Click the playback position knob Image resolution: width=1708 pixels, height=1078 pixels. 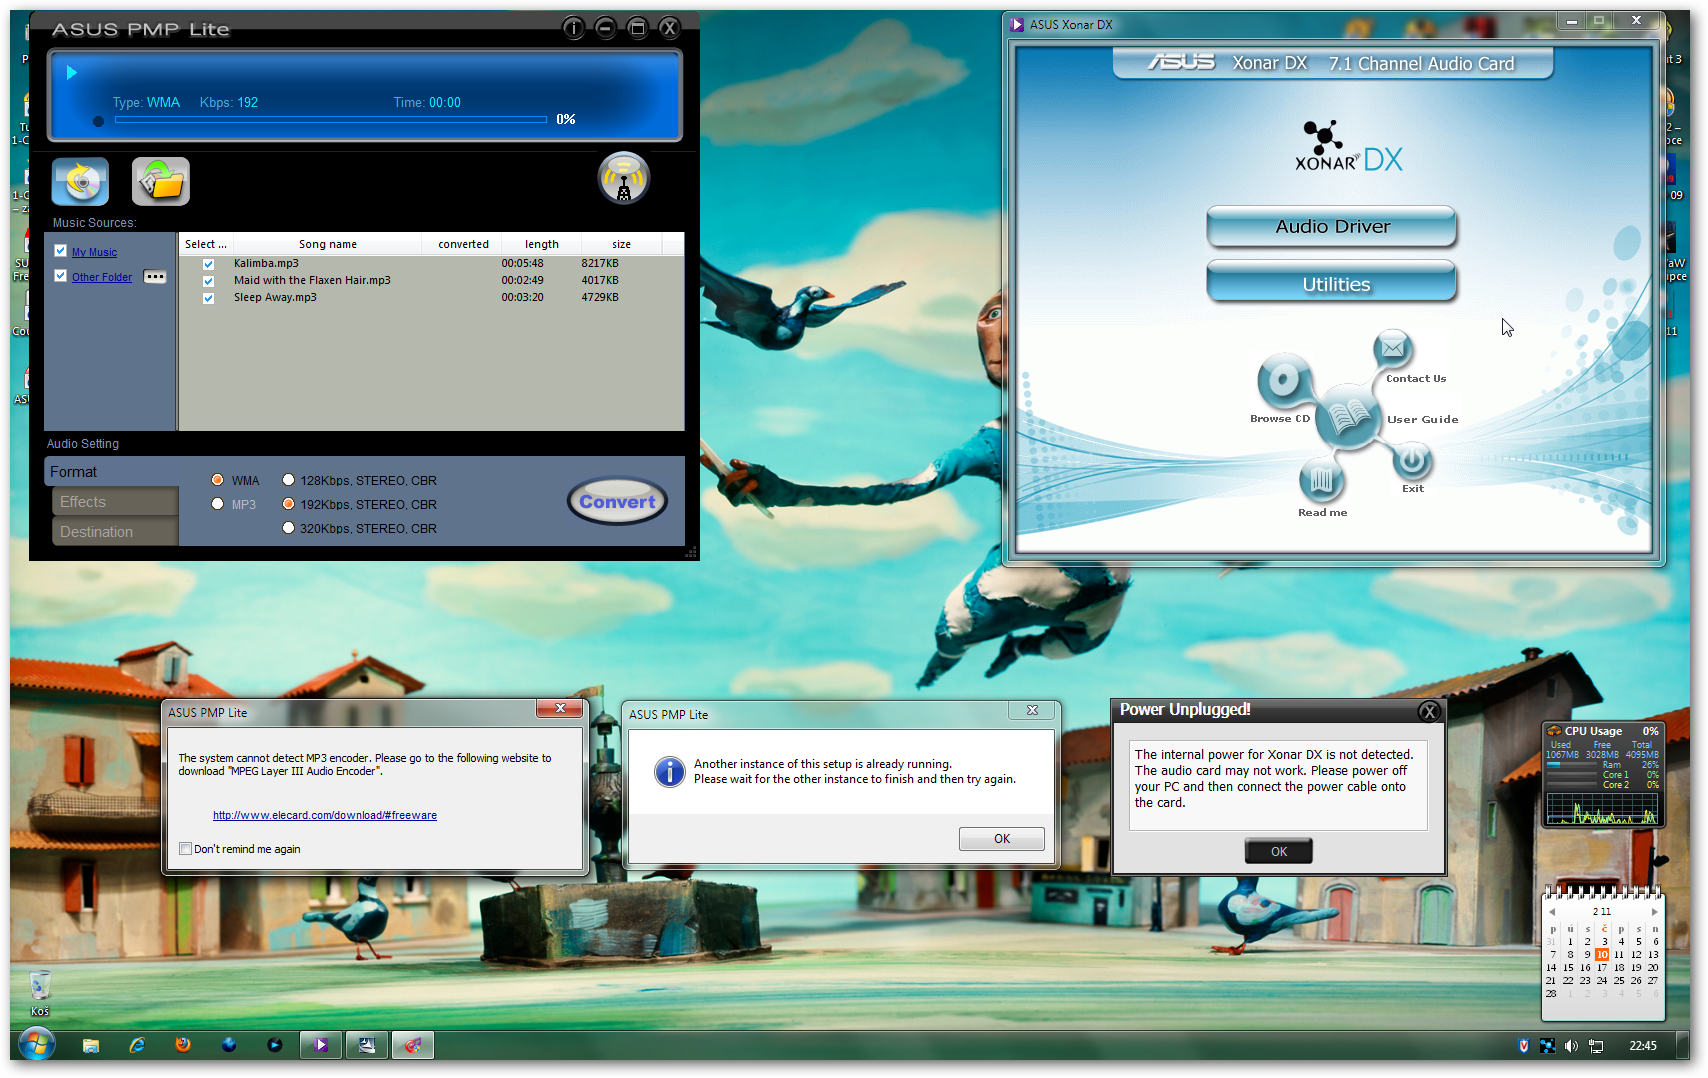coord(98,122)
